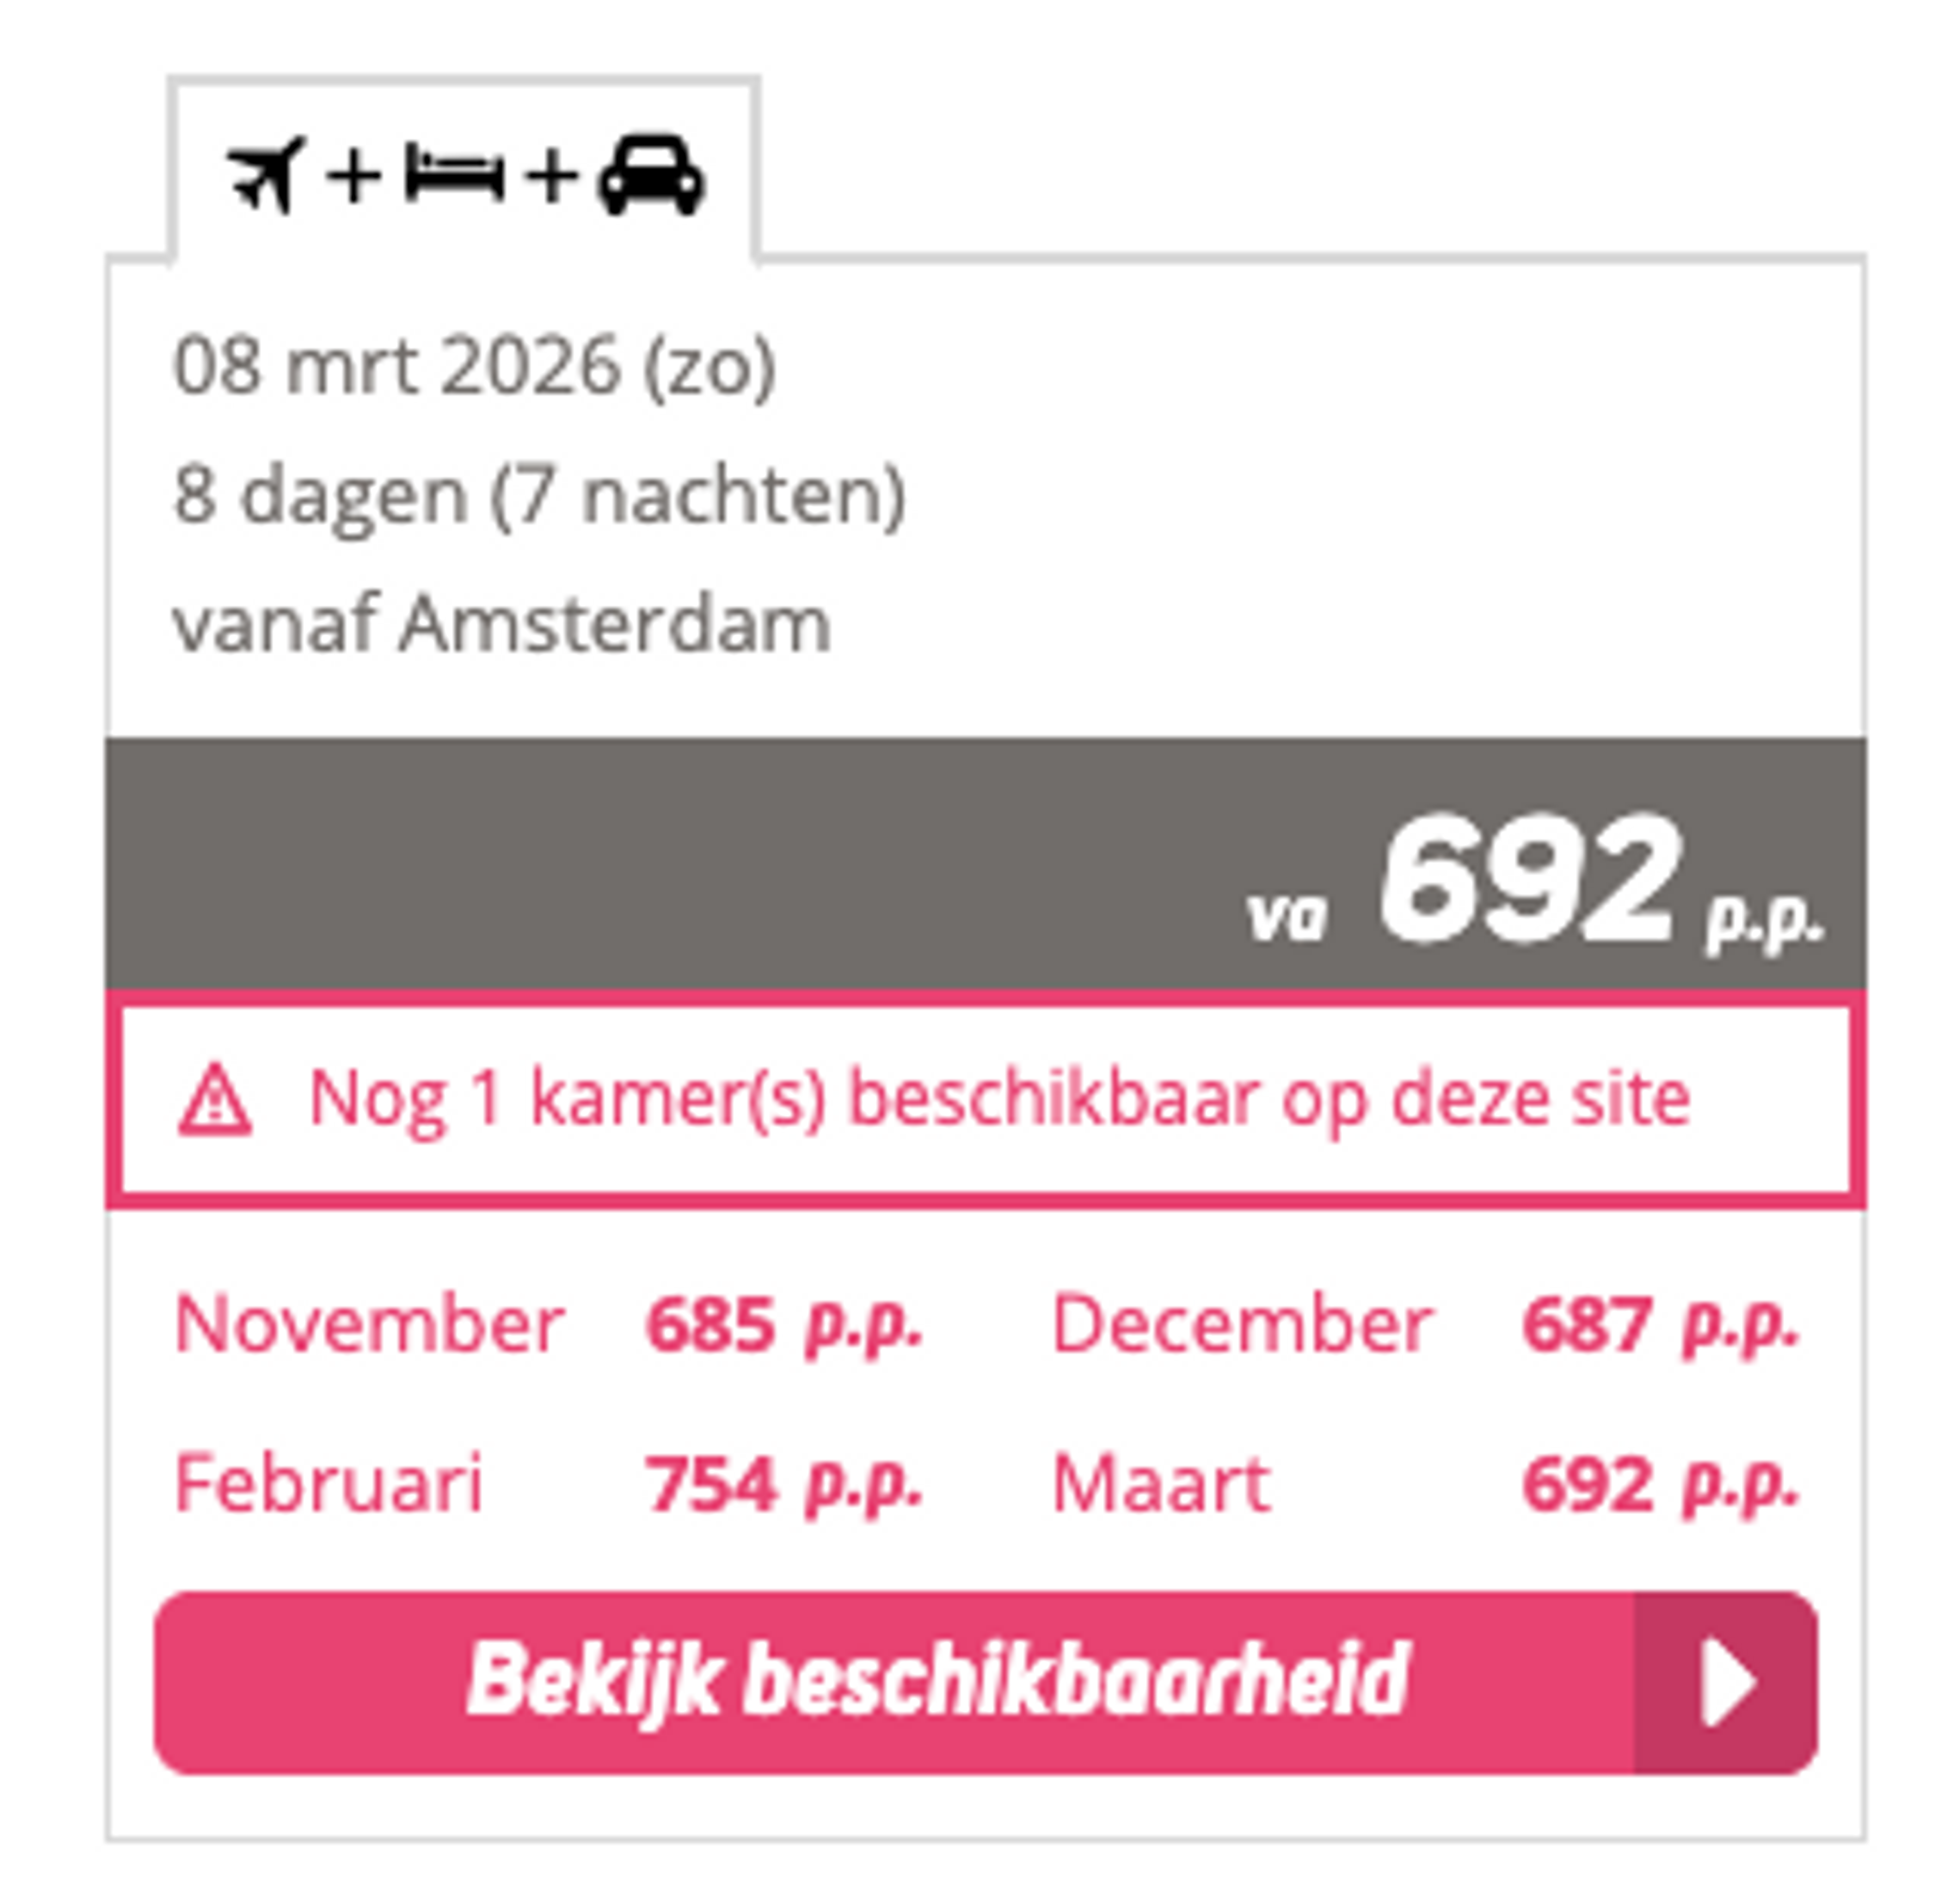Select the flight-hotel-car package tab
The image size is (1947, 1904).
click(x=460, y=170)
